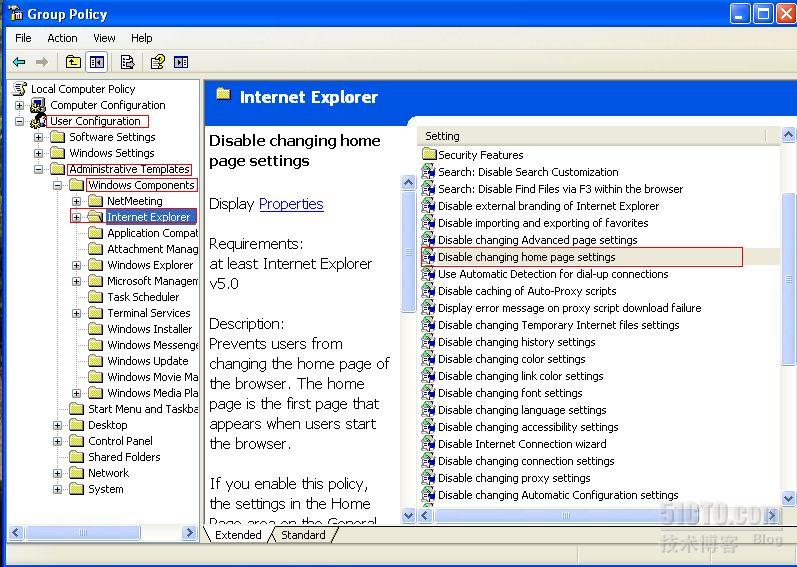Viewport: 797px width, 567px height.
Task: Click the policy icon beside Disable changing font settings
Action: click(x=428, y=393)
